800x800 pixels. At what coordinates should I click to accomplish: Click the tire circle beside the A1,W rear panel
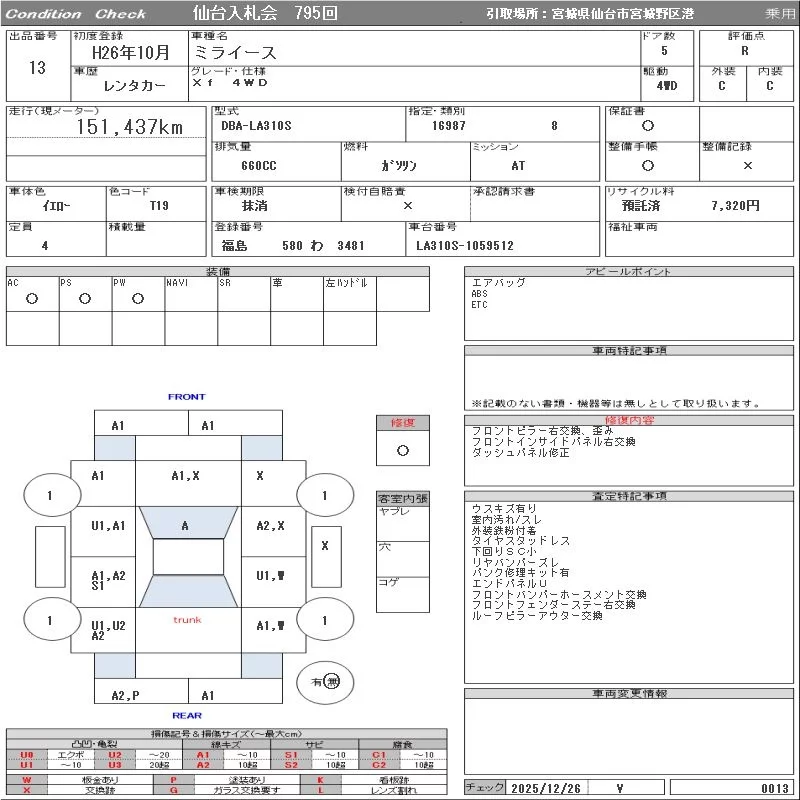point(324,621)
